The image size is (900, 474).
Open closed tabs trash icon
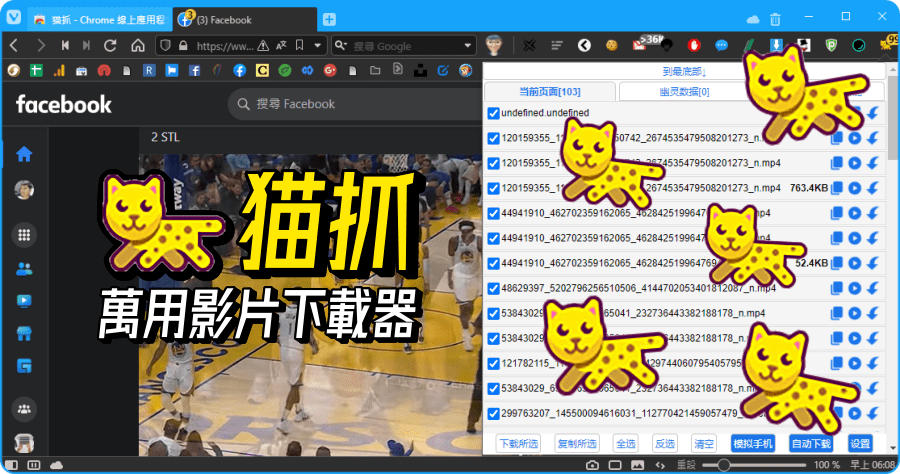[775, 19]
